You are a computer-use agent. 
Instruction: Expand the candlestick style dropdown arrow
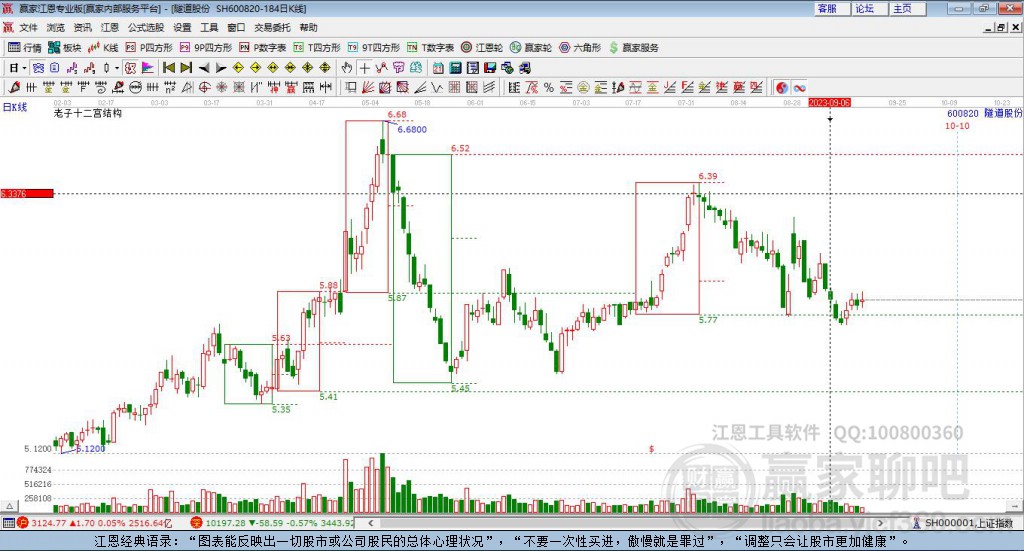click(117, 68)
